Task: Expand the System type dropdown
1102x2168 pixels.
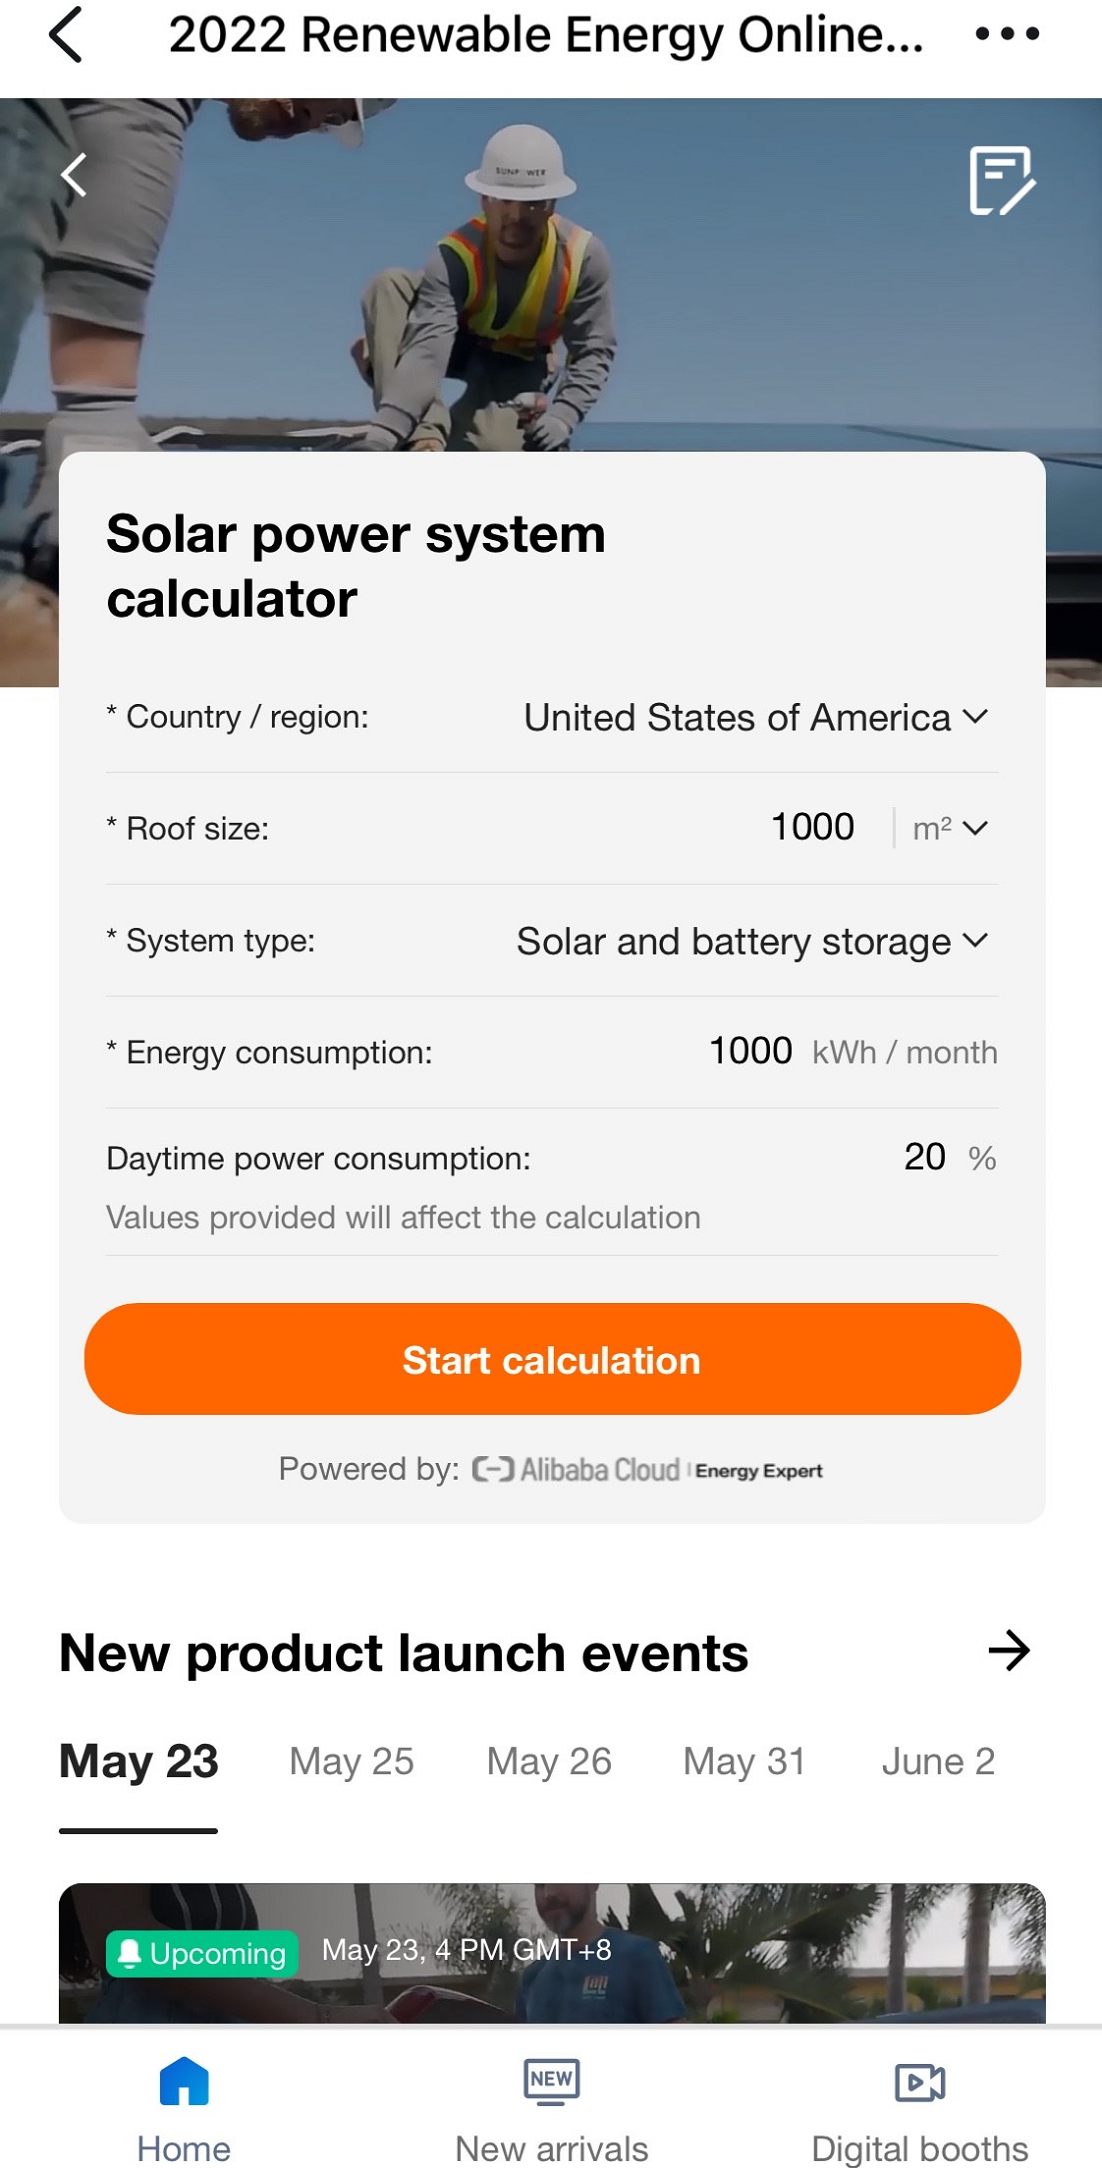Action: [x=752, y=941]
